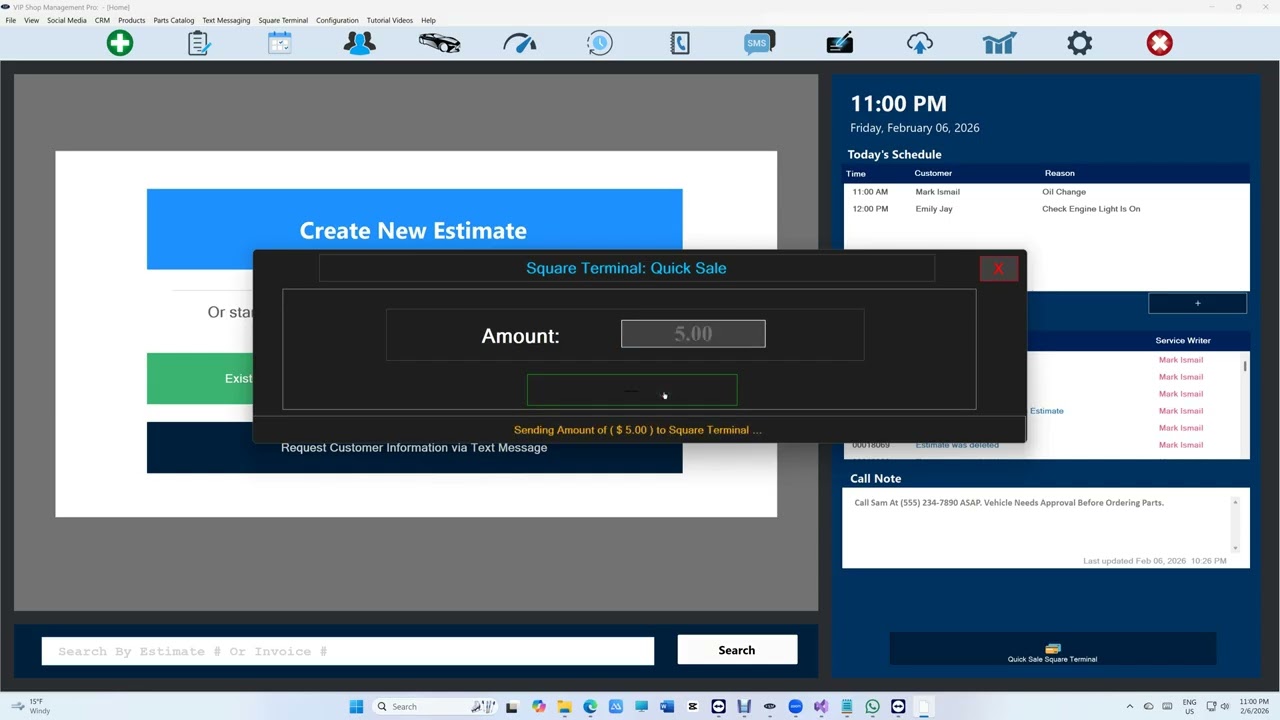Click the green outlined send button in dialog
The height and width of the screenshot is (720, 1280).
pyautogui.click(x=632, y=391)
